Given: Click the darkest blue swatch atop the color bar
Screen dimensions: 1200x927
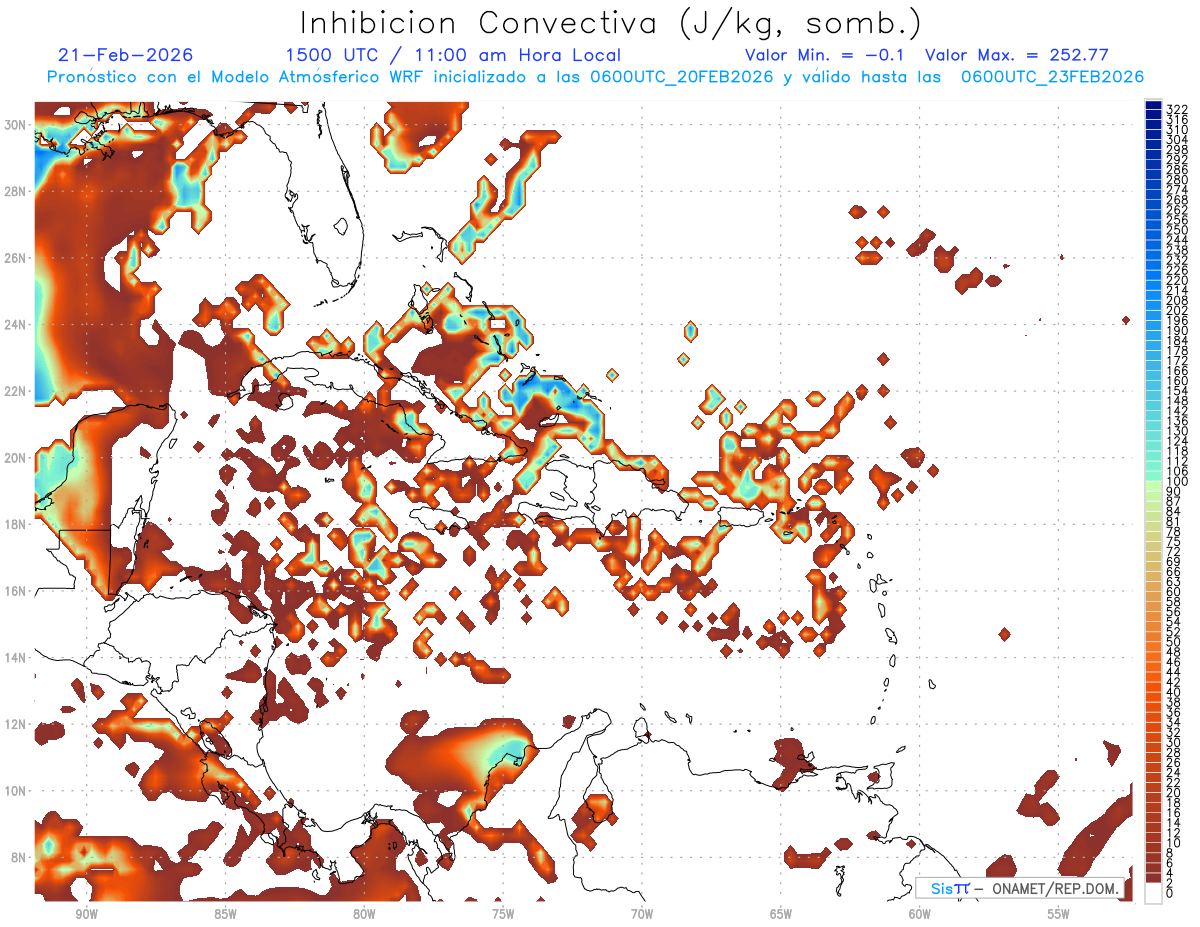Looking at the screenshot, I should click(x=1153, y=106).
